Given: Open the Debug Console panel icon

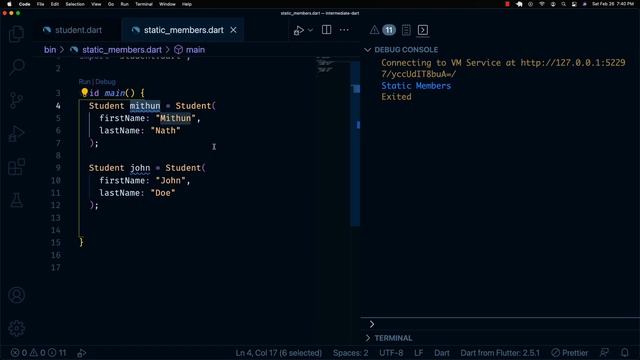Looking at the screenshot, I should pos(423,30).
